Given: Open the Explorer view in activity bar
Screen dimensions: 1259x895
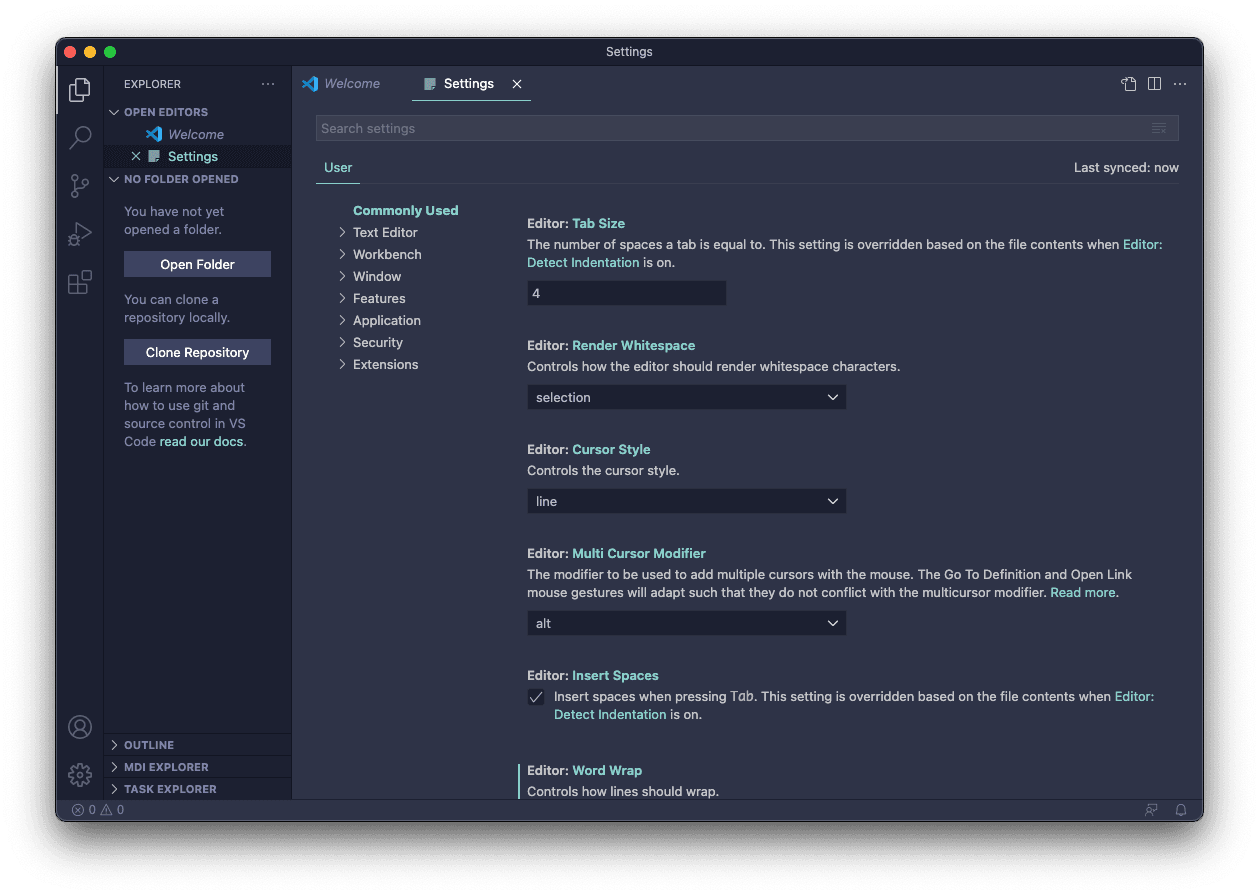Looking at the screenshot, I should [80, 90].
